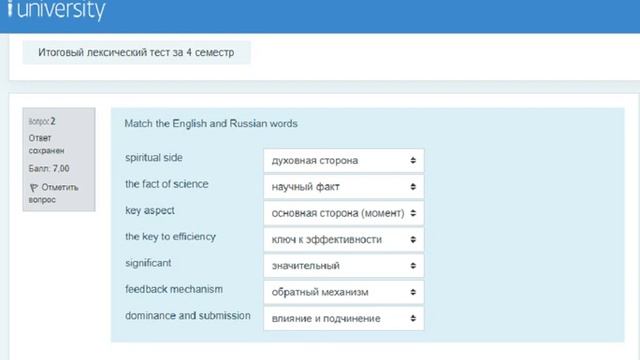The width and height of the screenshot is (640, 360).
Task: Click the 'significant' label
Action: tap(148, 263)
